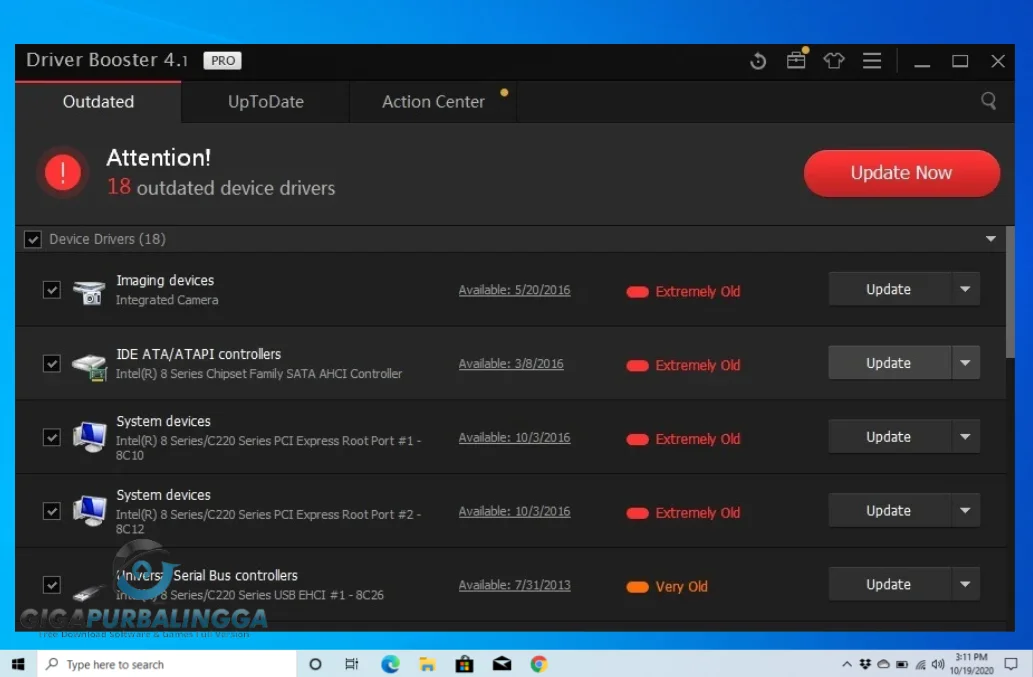Click the PRO badge beside the title
The width and height of the screenshot is (1033, 677).
pyautogui.click(x=223, y=61)
